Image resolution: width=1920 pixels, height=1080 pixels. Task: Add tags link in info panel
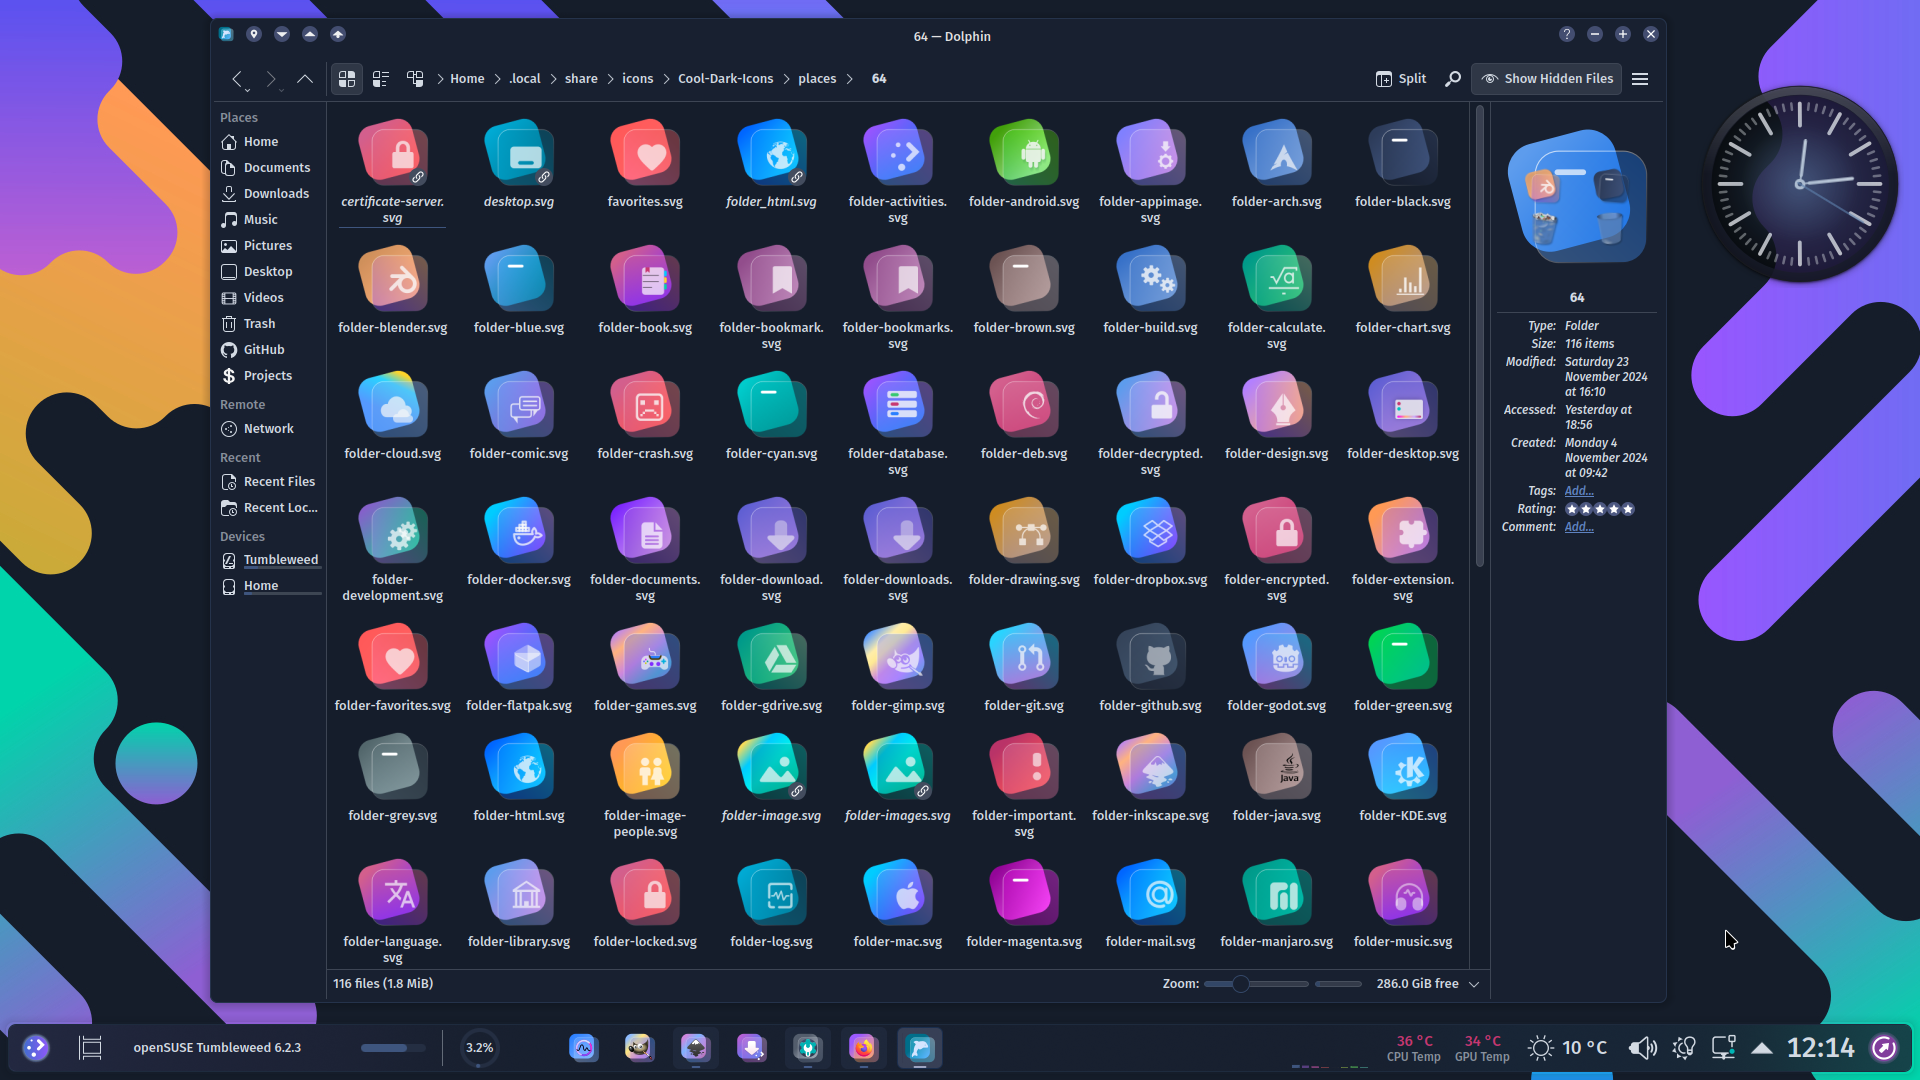point(1579,491)
